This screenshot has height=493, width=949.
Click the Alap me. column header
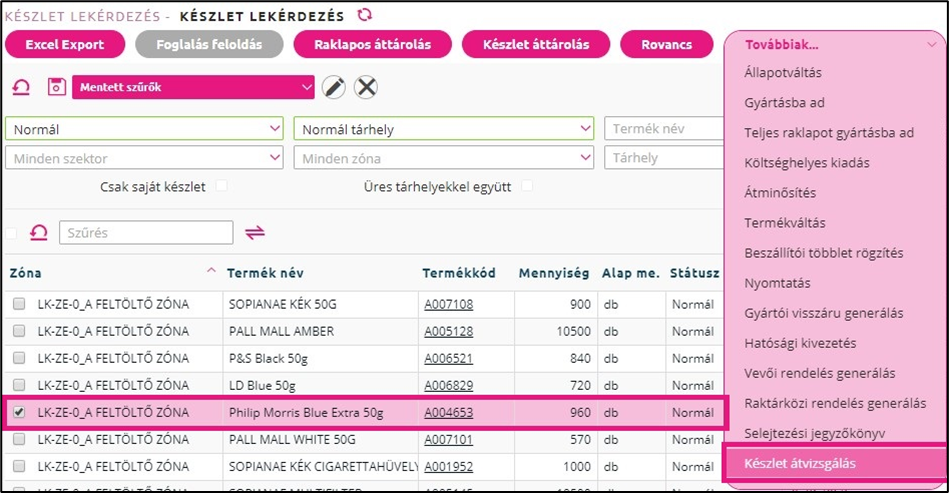(630, 273)
